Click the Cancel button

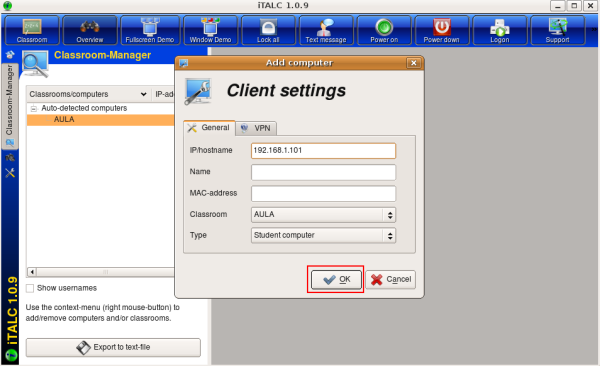point(391,279)
